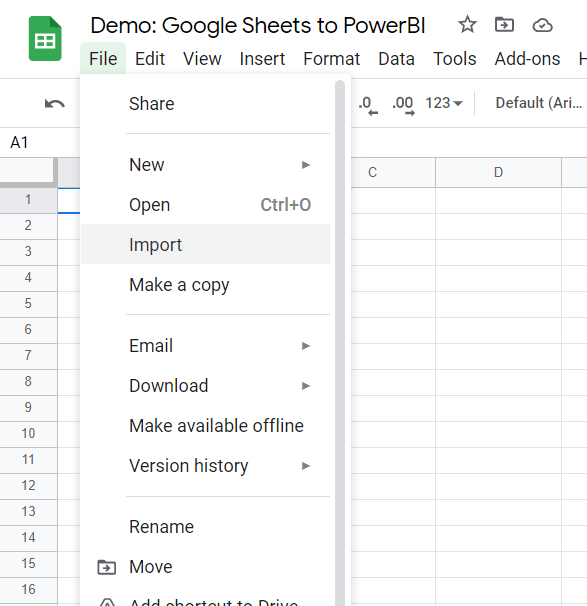The image size is (587, 606).
Task: Select row 12 header
Action: [29, 486]
